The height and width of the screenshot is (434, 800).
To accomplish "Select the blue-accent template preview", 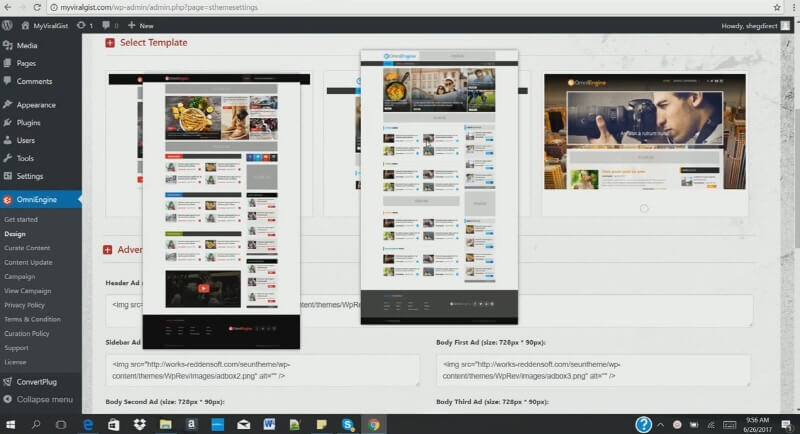I will pyautogui.click(x=439, y=187).
